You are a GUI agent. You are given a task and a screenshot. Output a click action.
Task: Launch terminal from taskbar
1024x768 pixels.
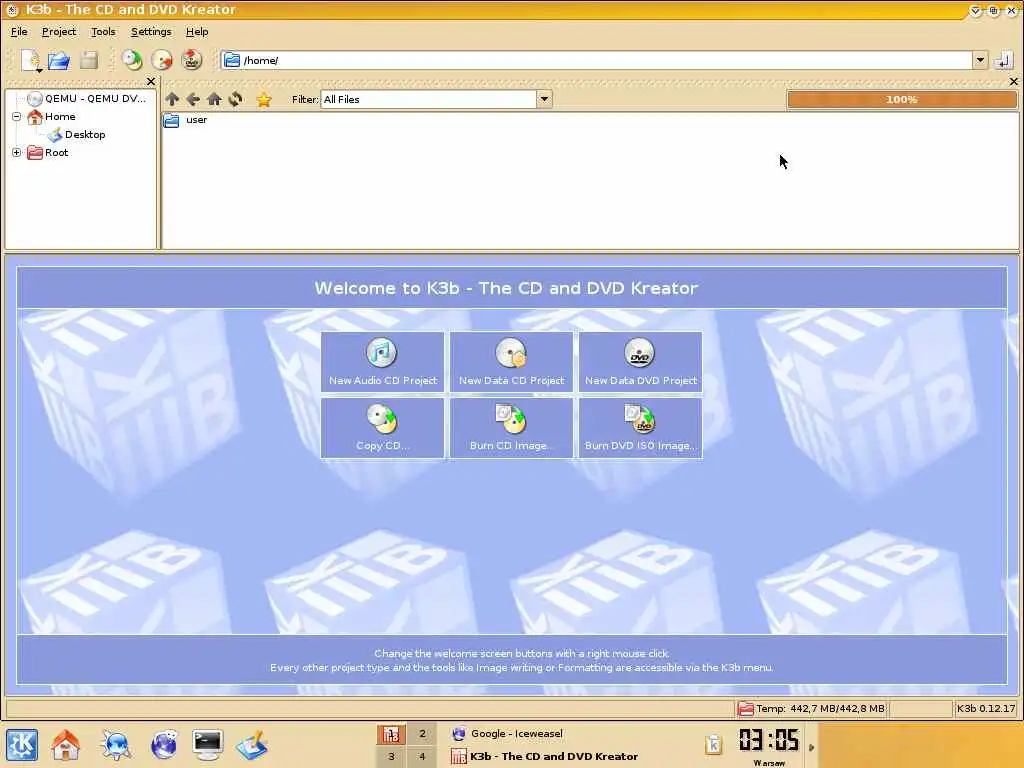[208, 744]
